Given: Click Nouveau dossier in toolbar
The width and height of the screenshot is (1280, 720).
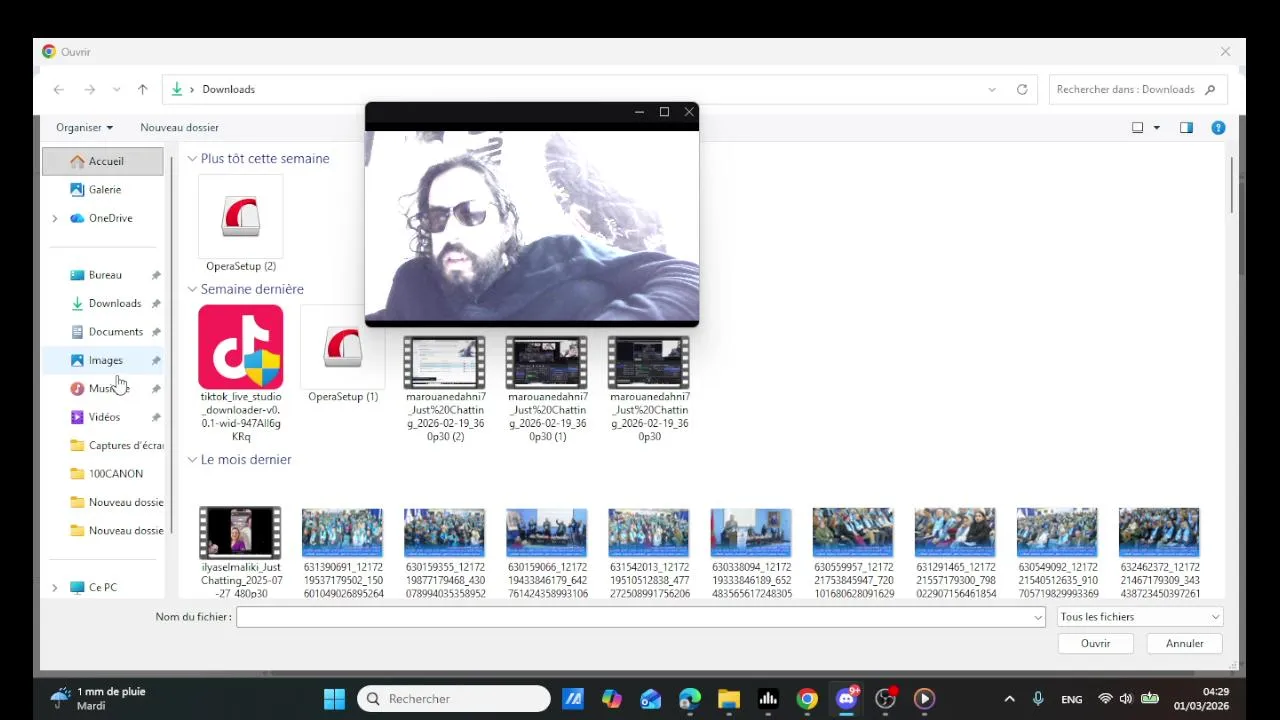Looking at the screenshot, I should pyautogui.click(x=179, y=127).
